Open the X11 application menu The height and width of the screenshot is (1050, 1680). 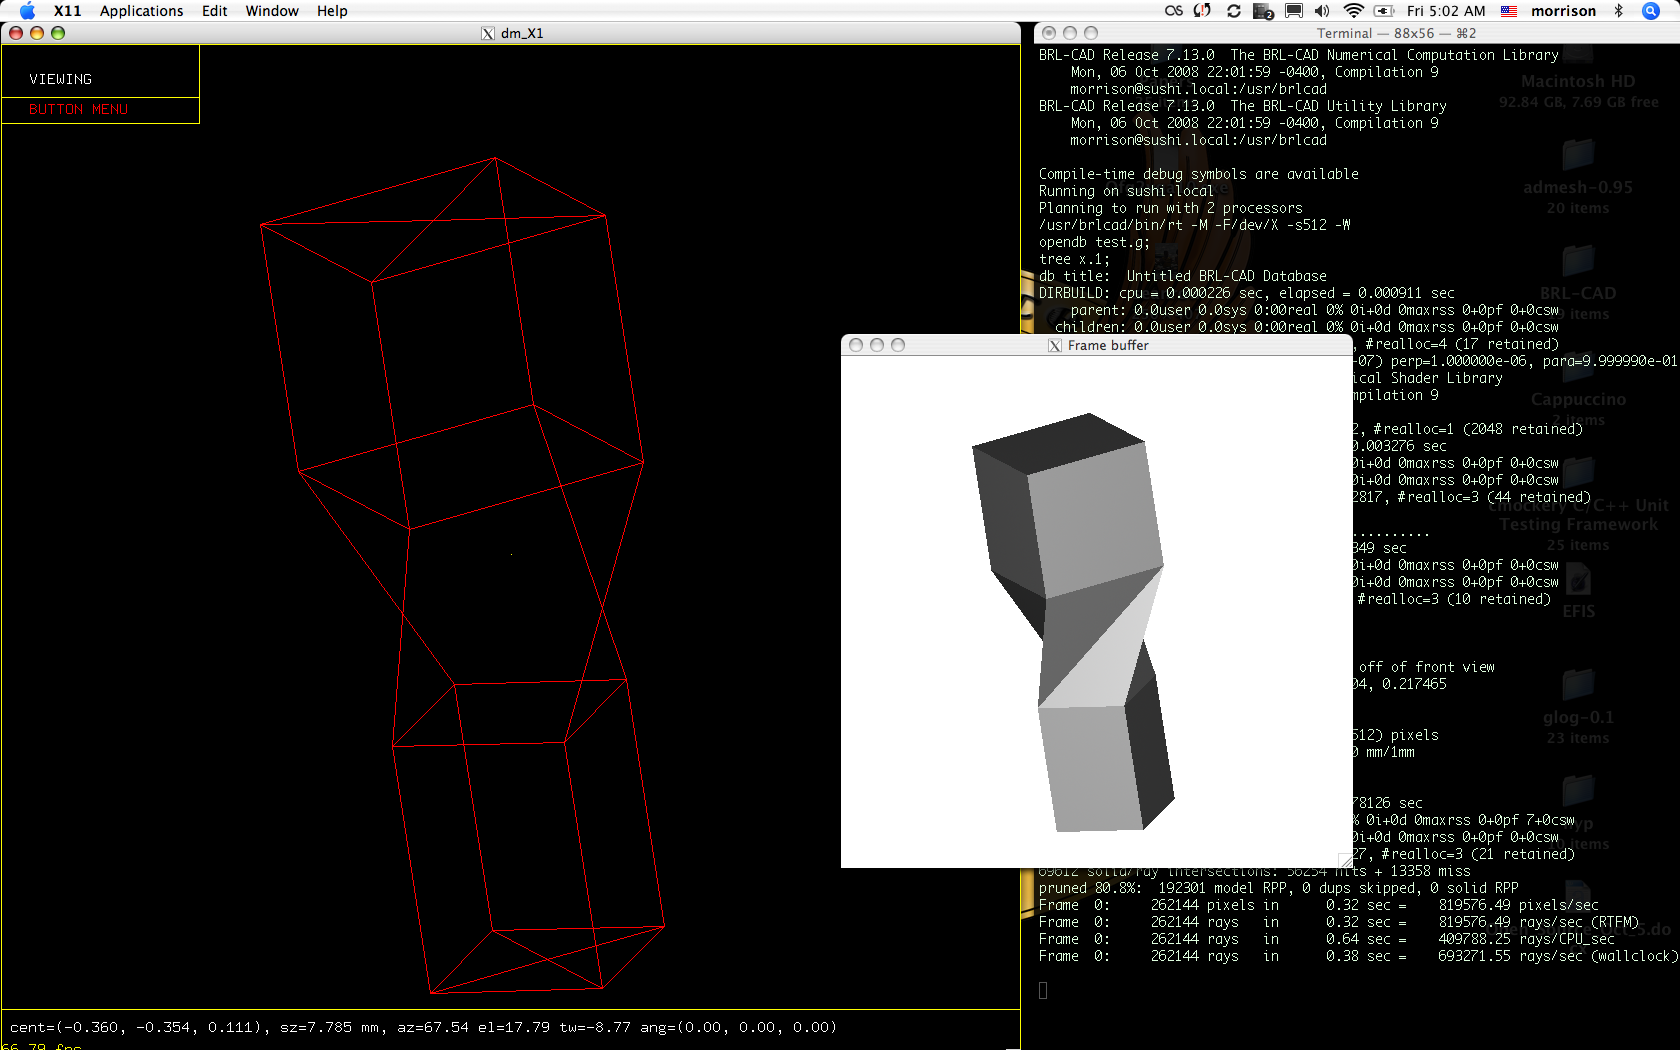tap(67, 11)
